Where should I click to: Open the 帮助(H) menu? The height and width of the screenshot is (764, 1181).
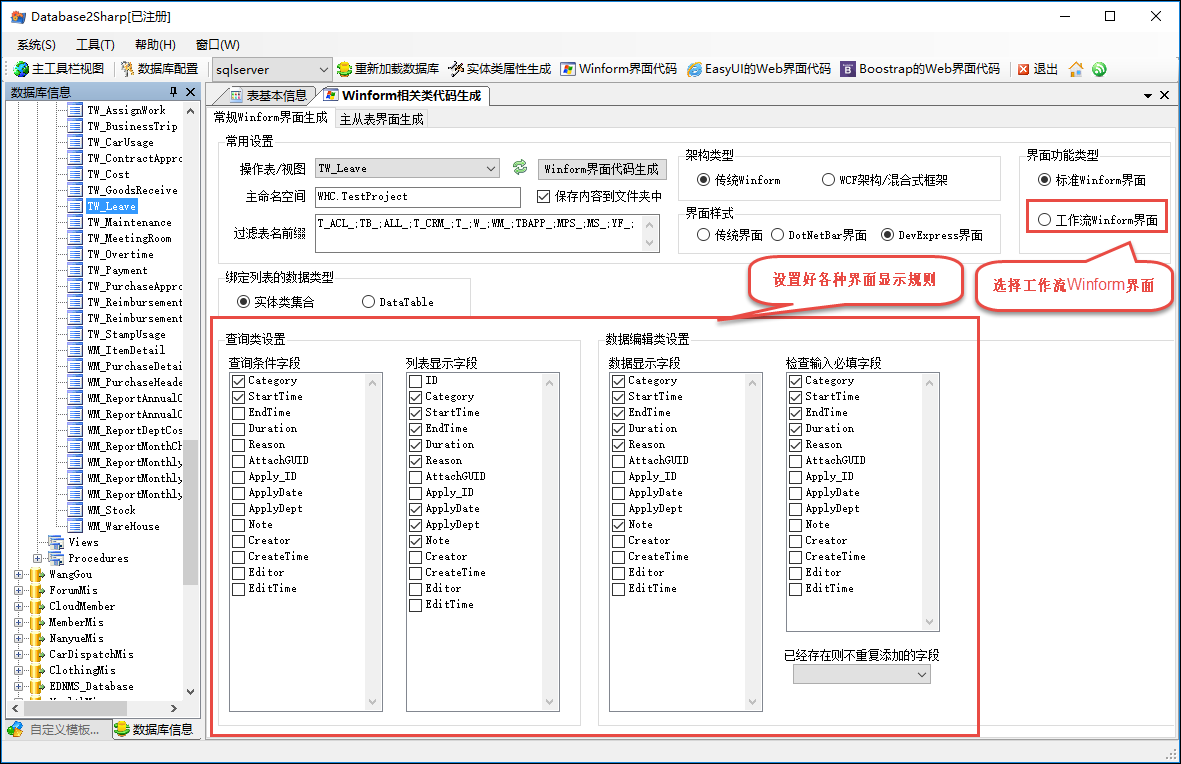(x=155, y=45)
